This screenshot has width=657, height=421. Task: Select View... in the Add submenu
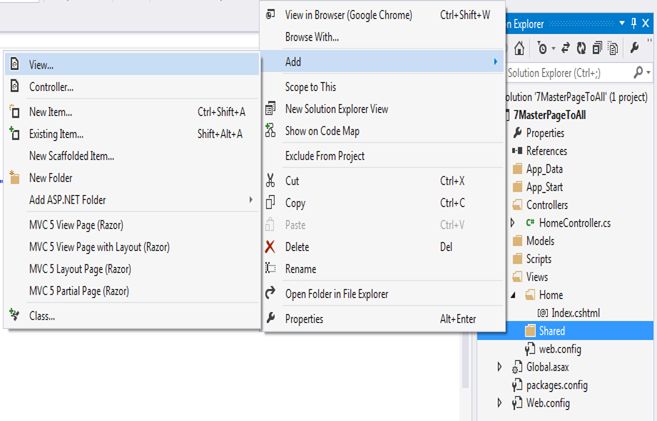(x=132, y=65)
